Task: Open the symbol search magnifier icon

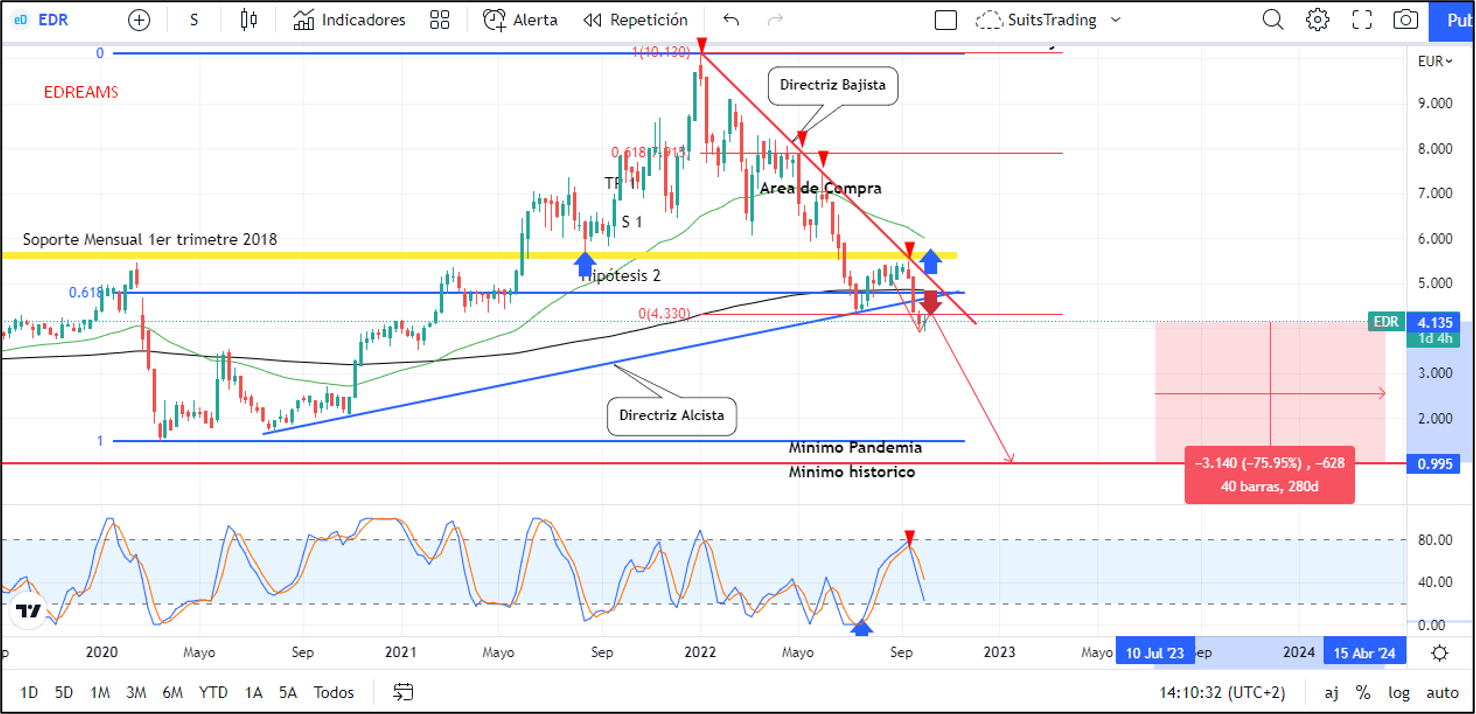Action: [x=1272, y=20]
